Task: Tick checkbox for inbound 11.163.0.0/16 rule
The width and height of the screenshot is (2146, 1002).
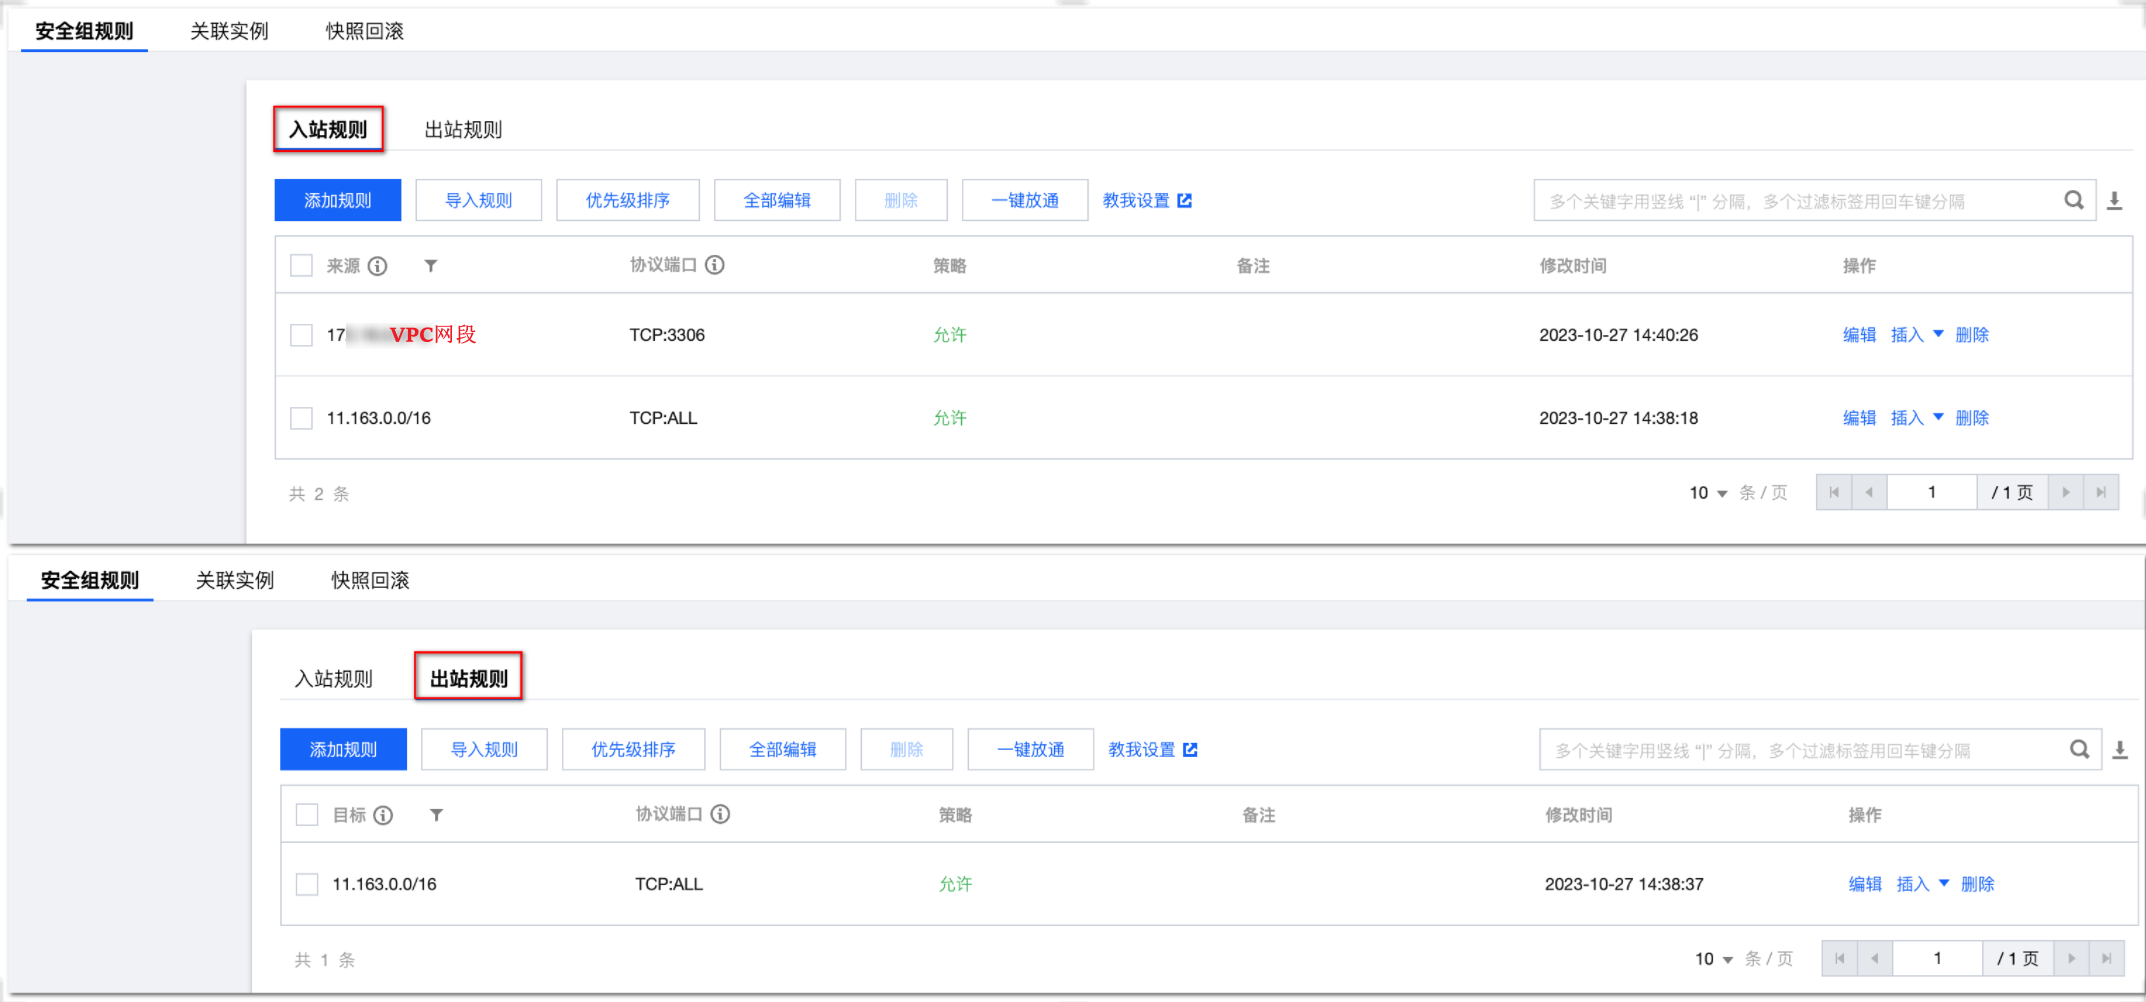Action: coord(301,418)
